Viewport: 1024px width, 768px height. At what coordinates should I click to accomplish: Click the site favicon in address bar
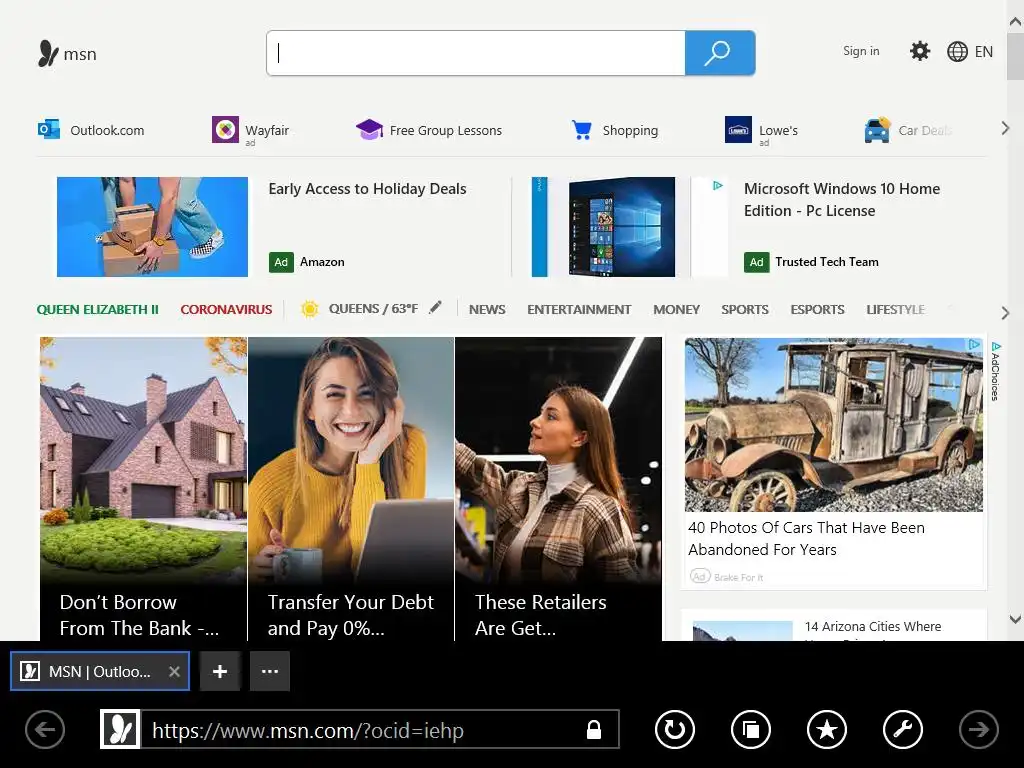pyautogui.click(x=121, y=729)
